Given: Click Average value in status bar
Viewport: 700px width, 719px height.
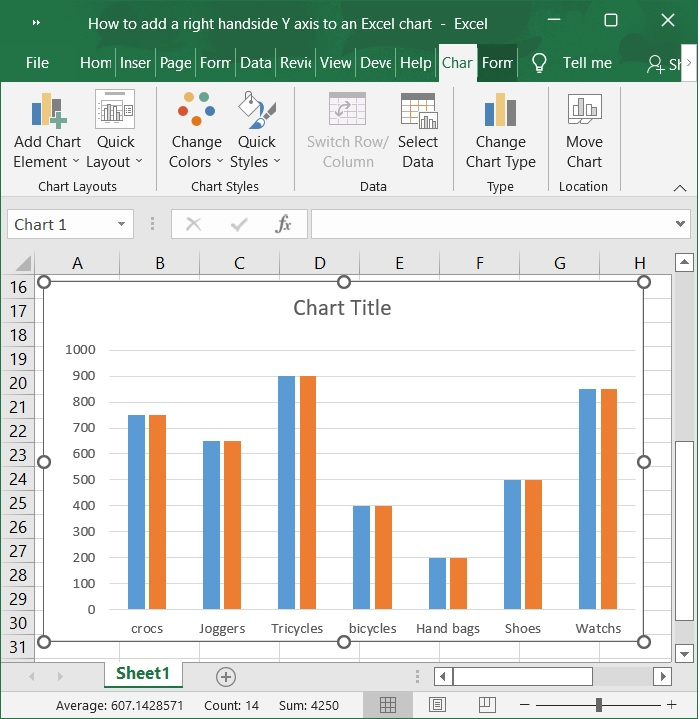Looking at the screenshot, I should (119, 705).
